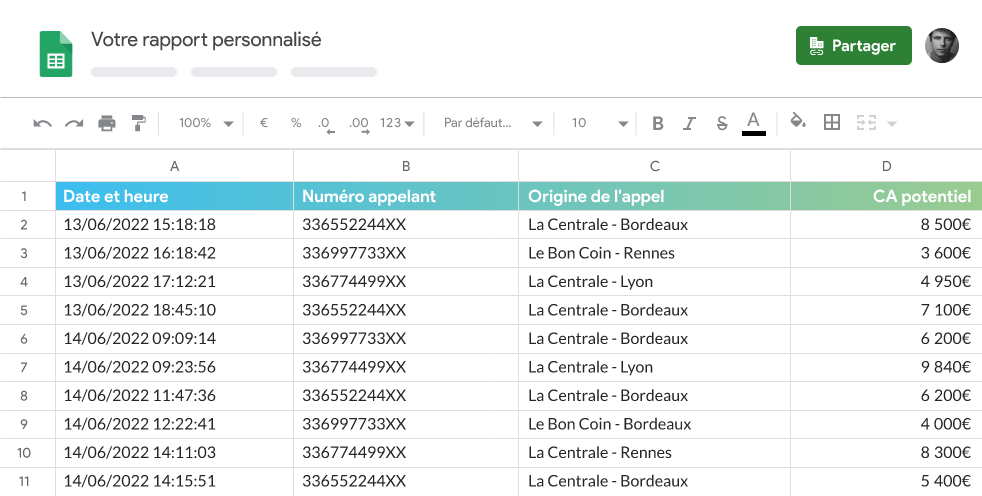Open the 123 number format dropdown
The image size is (982, 496).
pos(397,123)
